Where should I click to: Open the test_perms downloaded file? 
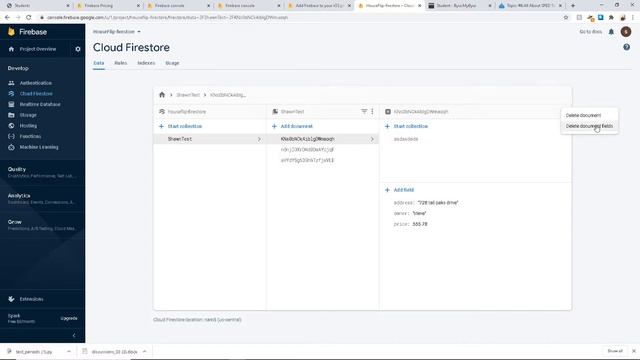(33, 351)
